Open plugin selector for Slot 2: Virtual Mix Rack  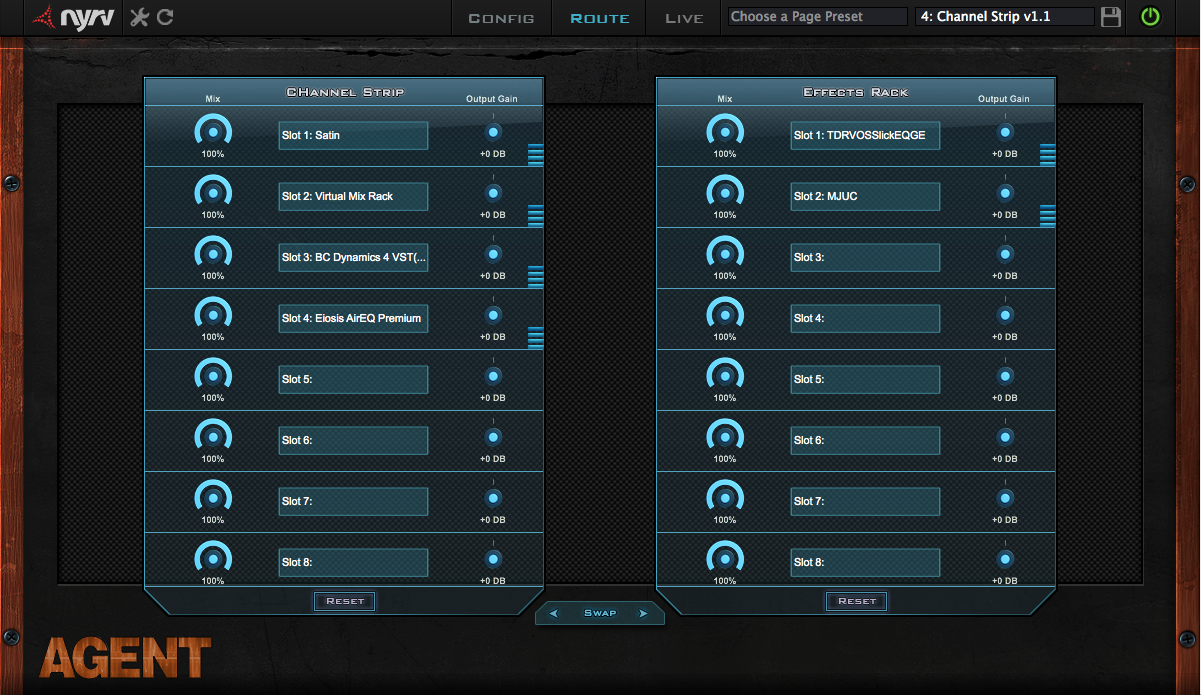pos(353,197)
